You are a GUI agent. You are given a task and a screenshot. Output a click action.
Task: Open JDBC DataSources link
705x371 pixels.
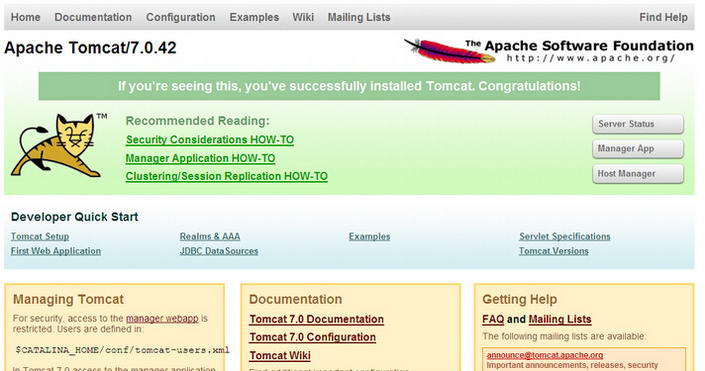click(219, 251)
